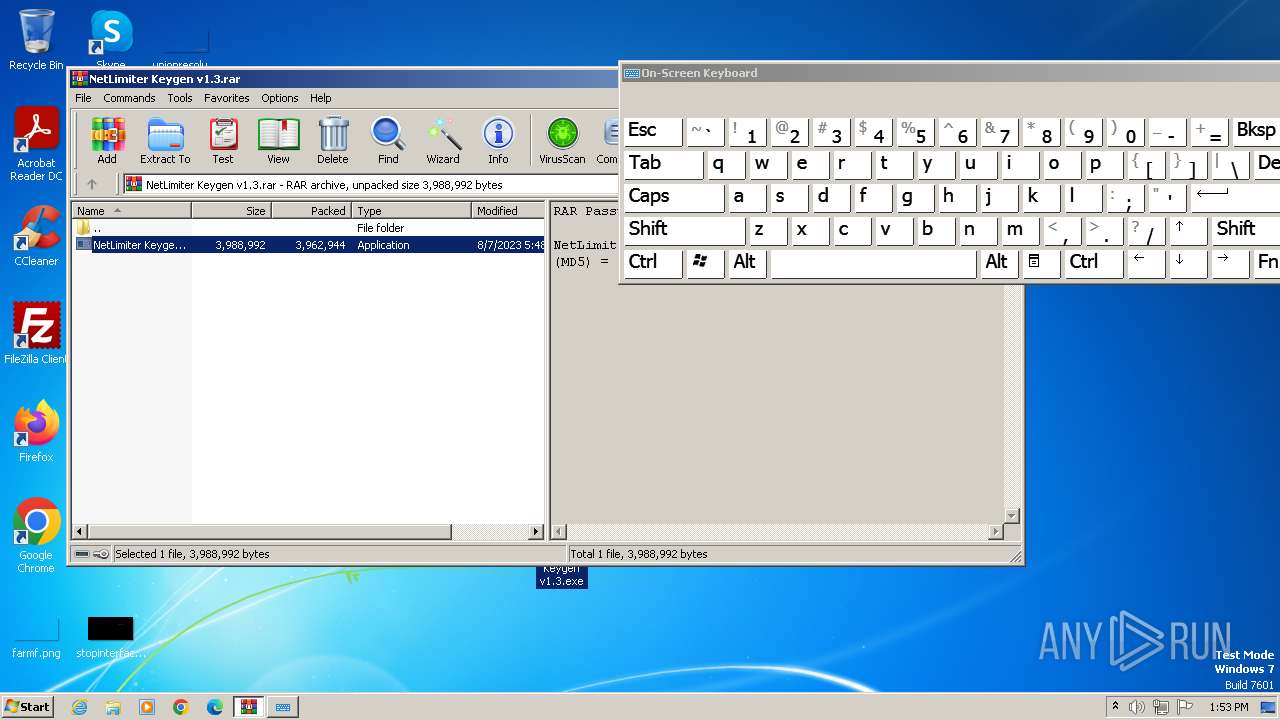The height and width of the screenshot is (720, 1280).
Task: Open the Commands menu
Action: tap(129, 98)
